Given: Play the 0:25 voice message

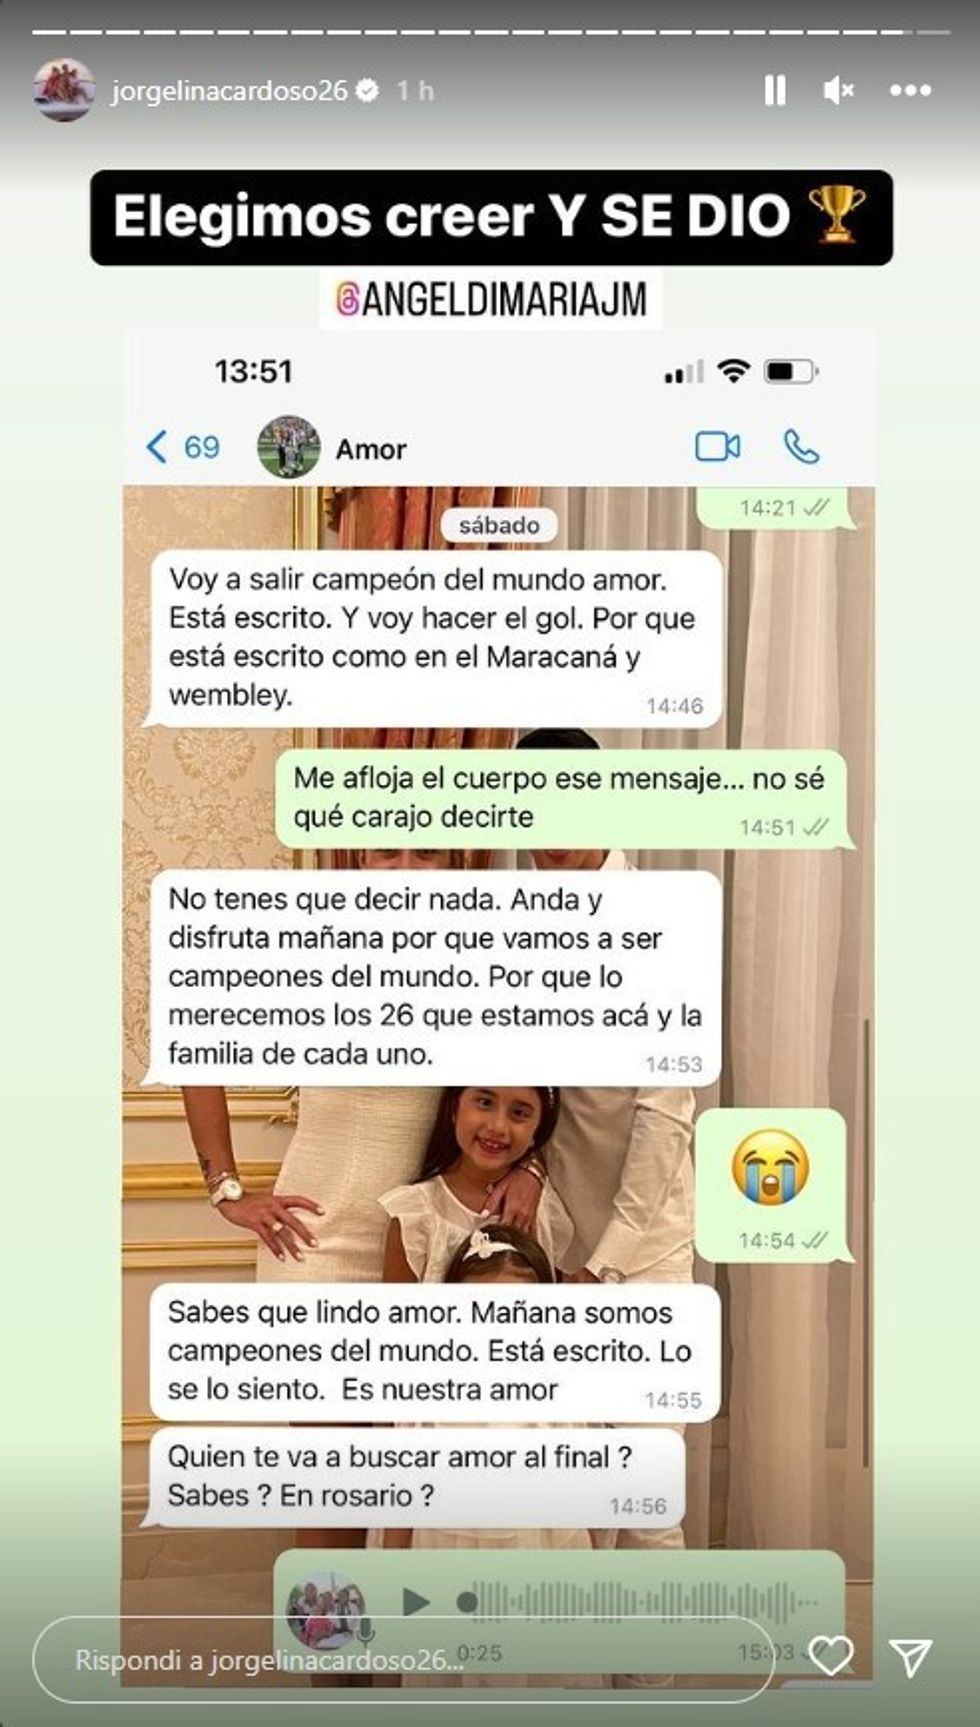Looking at the screenshot, I should 415,1601.
